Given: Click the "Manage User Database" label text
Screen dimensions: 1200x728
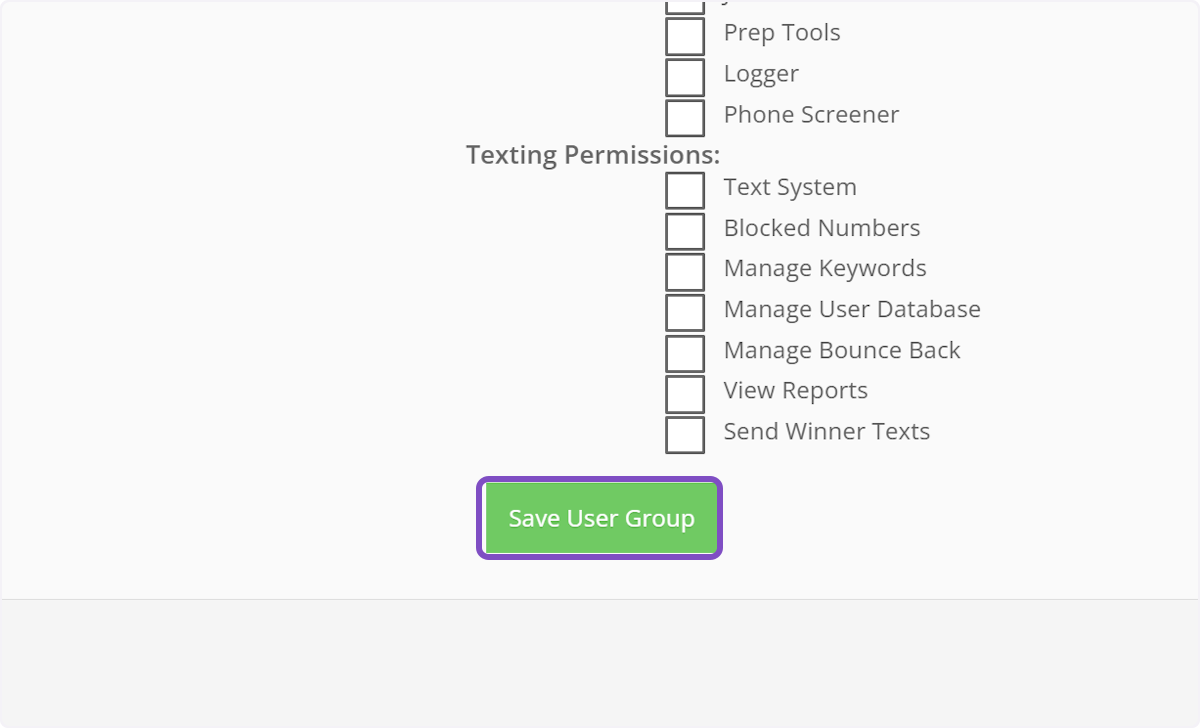Looking at the screenshot, I should click(x=851, y=310).
